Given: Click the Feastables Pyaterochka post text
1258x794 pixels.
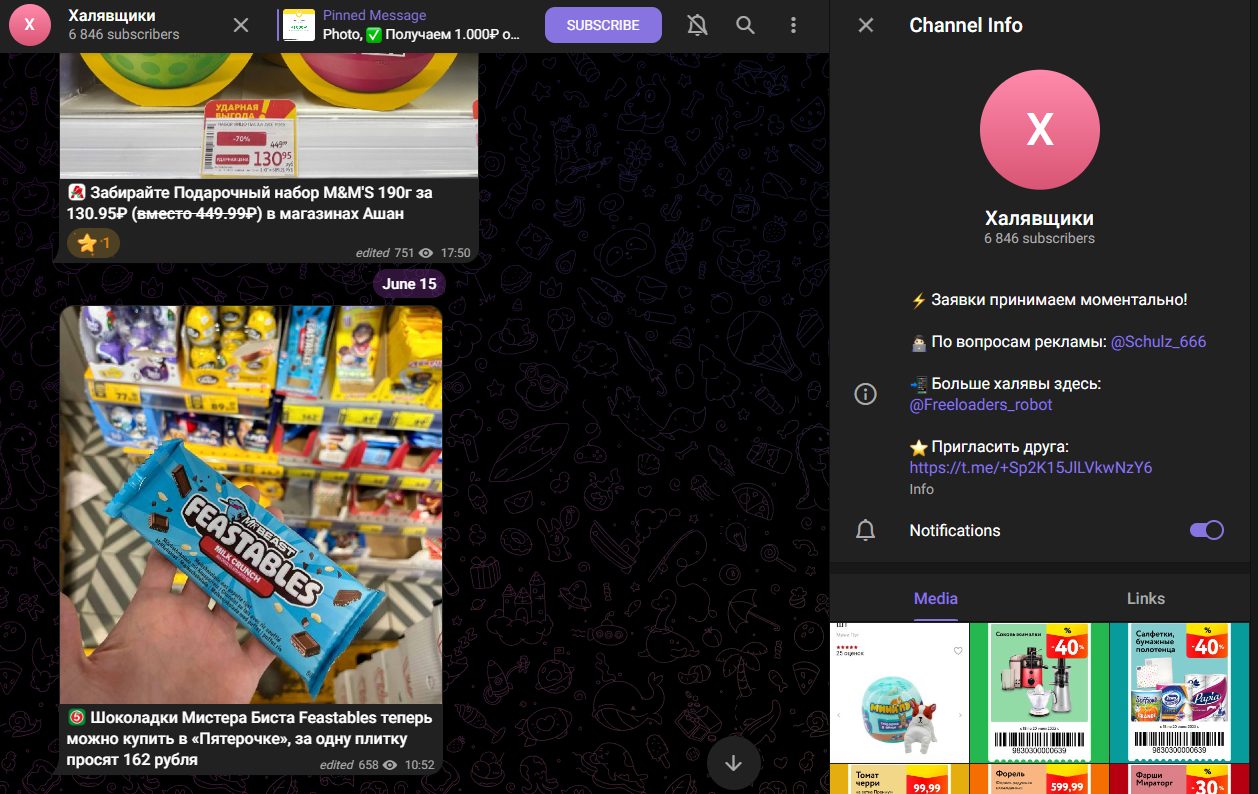Looking at the screenshot, I should 250,739.
